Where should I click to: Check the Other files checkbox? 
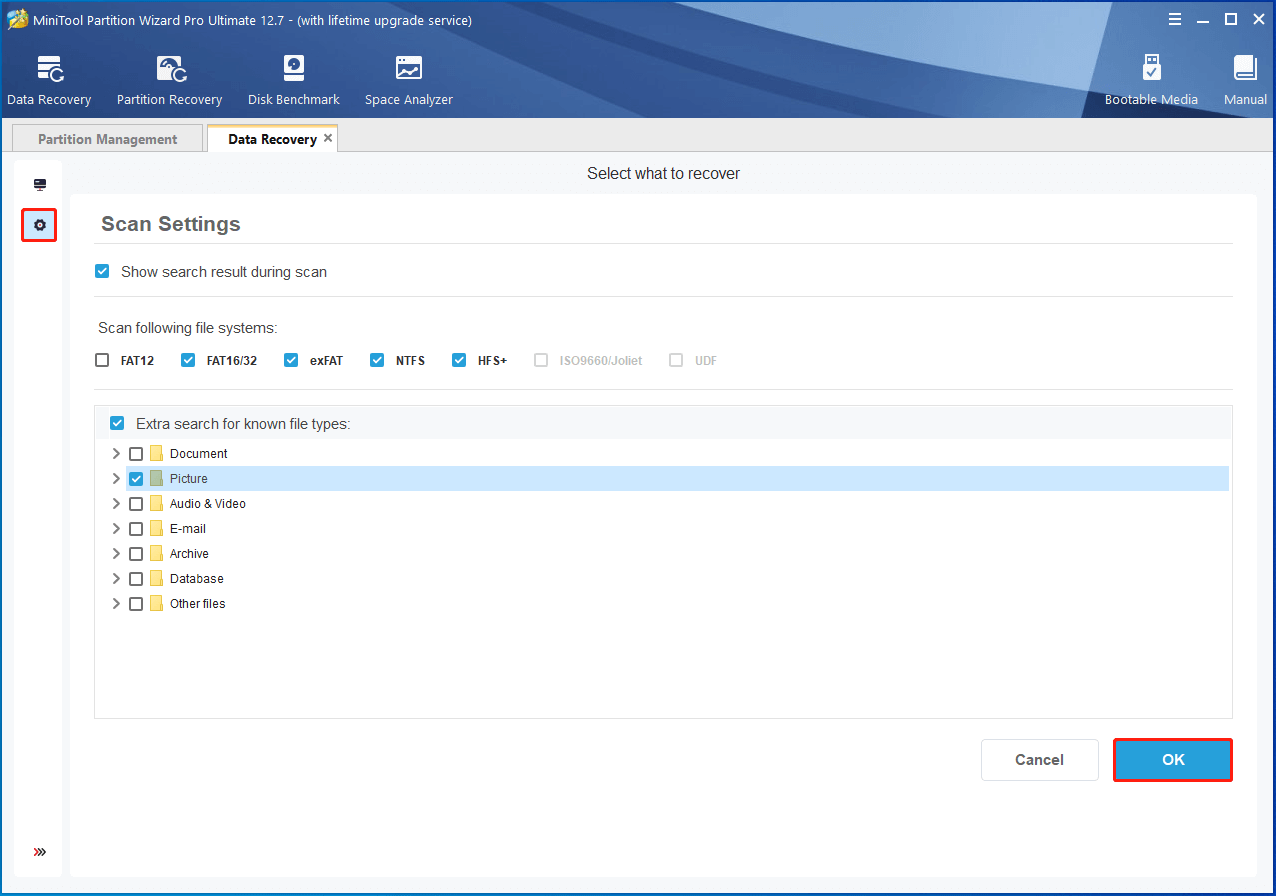(x=136, y=604)
